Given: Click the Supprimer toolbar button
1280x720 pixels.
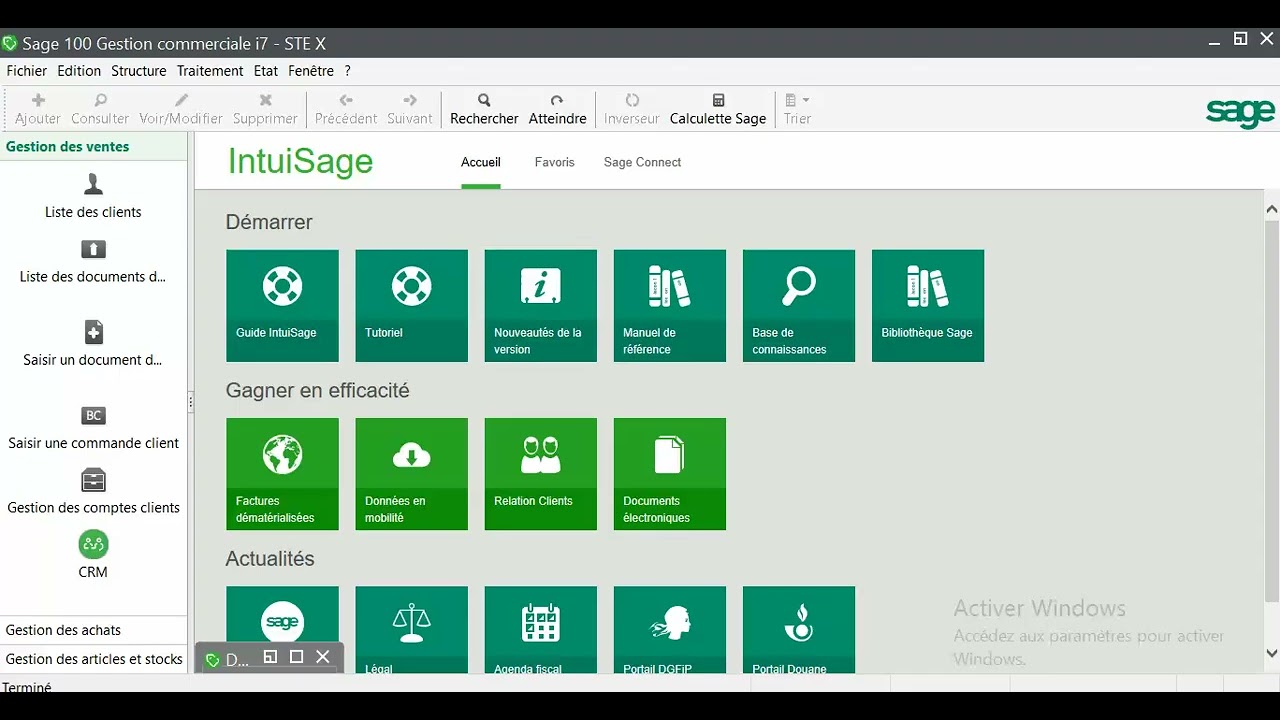Looking at the screenshot, I should (x=265, y=109).
